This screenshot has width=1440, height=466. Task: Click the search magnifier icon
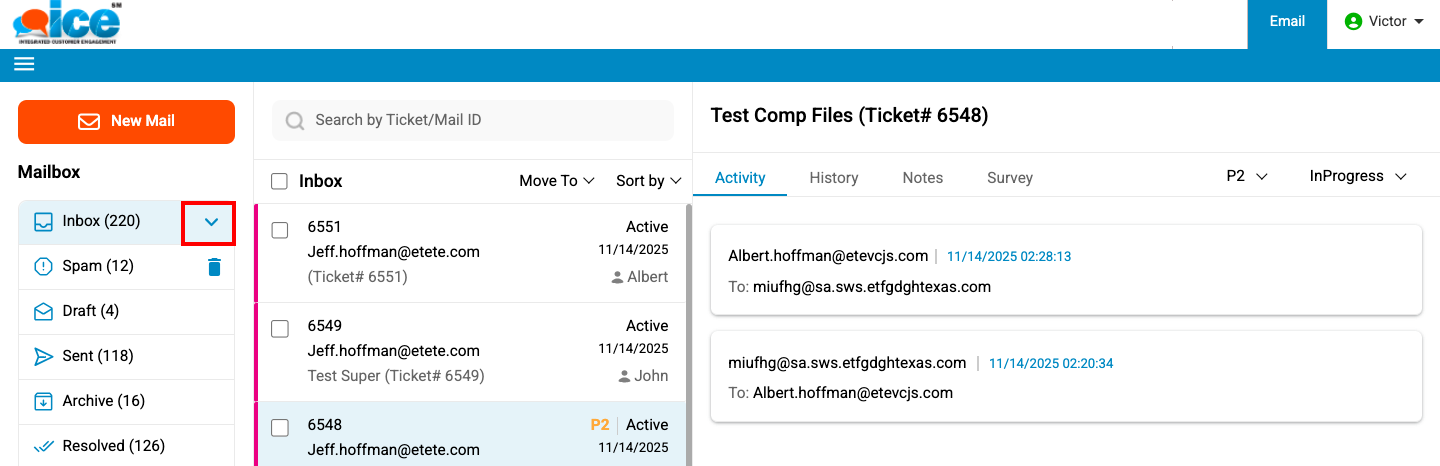click(295, 121)
